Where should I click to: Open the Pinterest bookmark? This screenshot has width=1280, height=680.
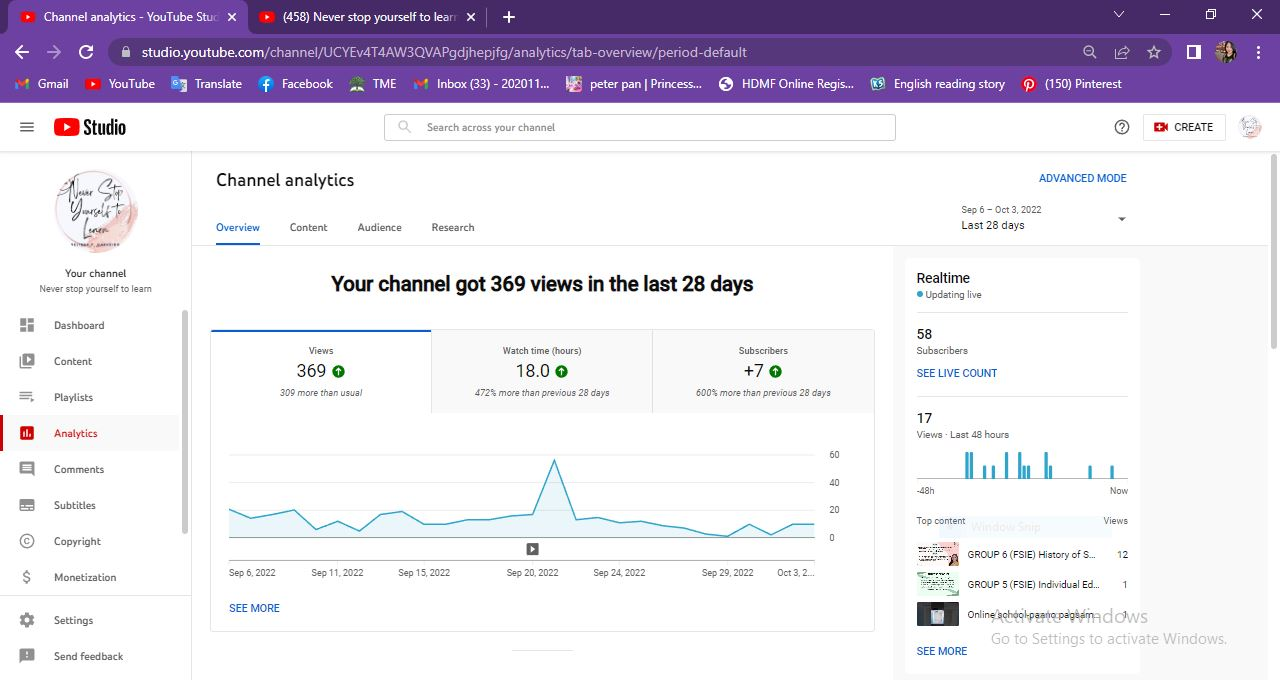[1072, 84]
